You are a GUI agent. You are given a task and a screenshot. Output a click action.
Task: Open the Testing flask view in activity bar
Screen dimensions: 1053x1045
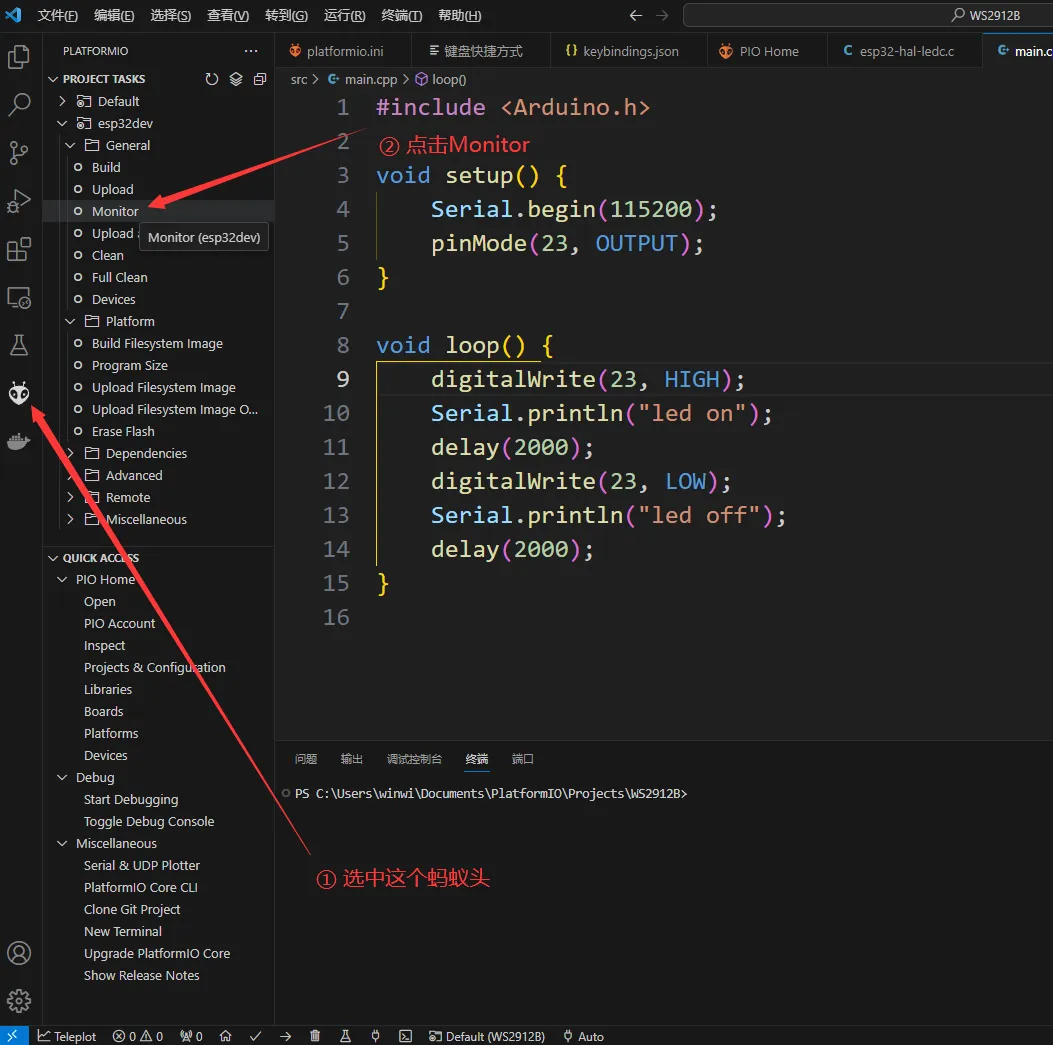tap(19, 345)
